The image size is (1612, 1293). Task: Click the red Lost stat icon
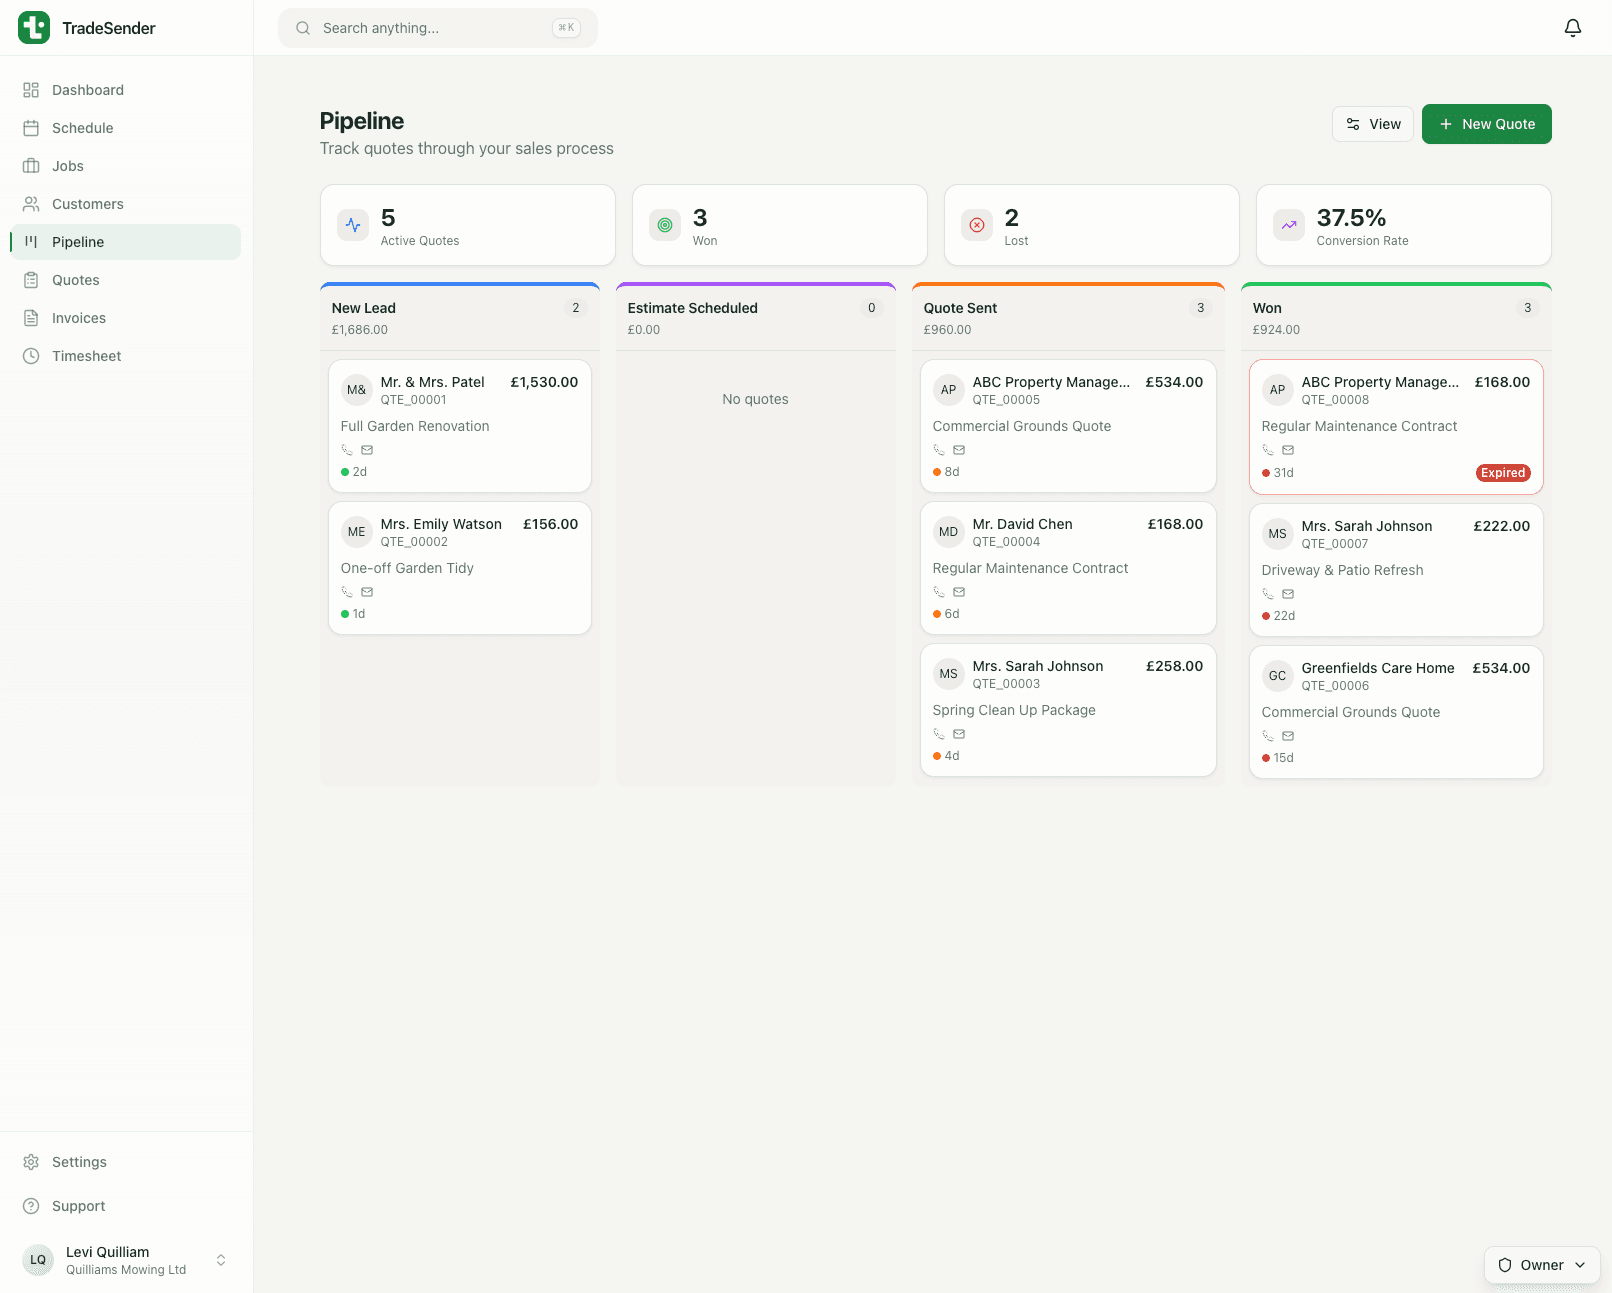tap(977, 225)
